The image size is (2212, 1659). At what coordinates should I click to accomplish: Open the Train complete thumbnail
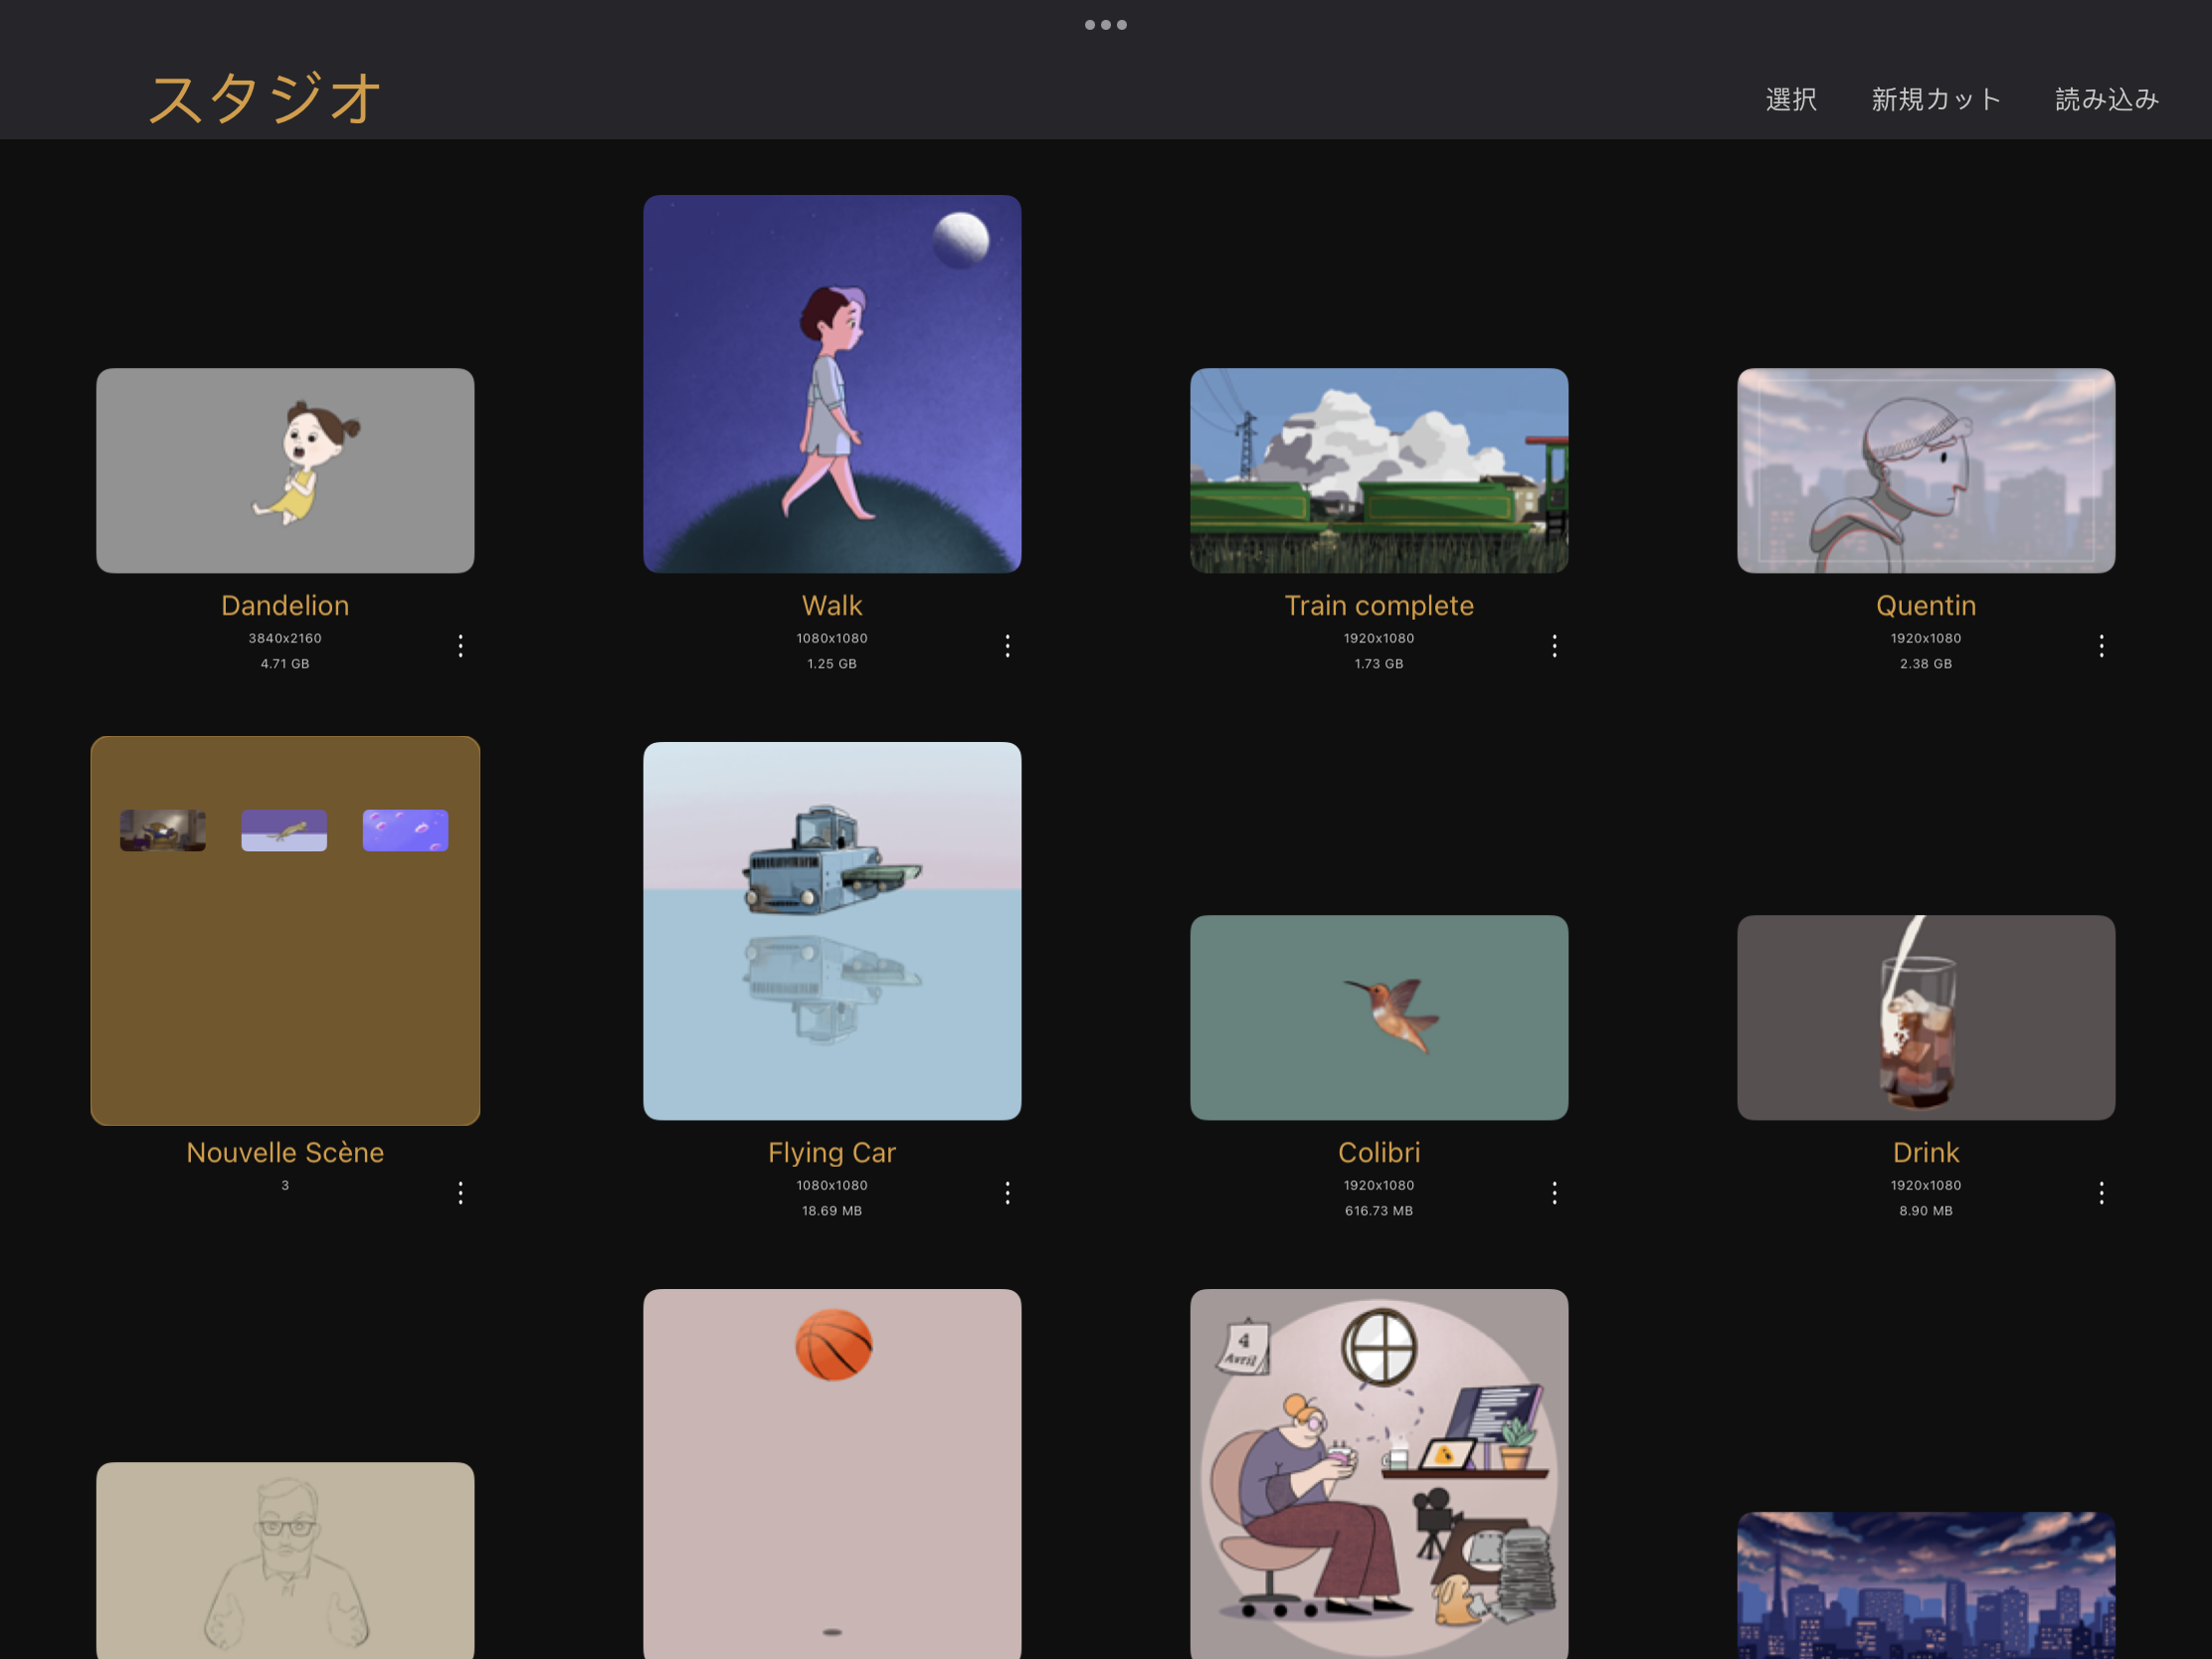coord(1379,471)
